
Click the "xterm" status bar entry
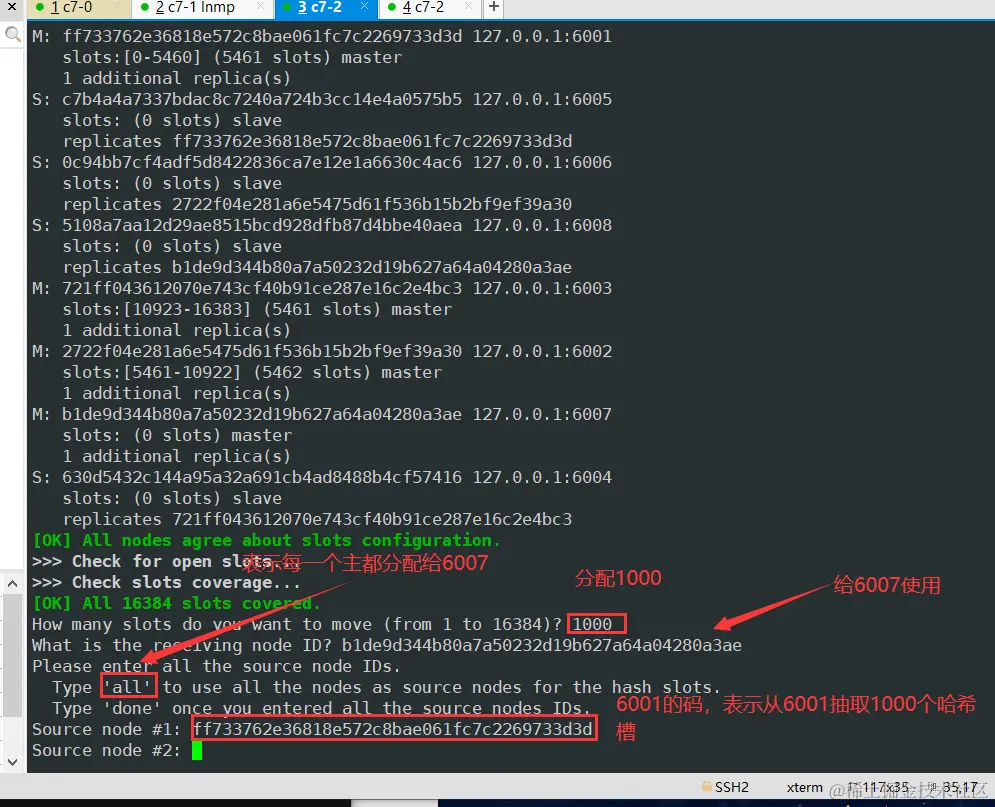[x=804, y=787]
